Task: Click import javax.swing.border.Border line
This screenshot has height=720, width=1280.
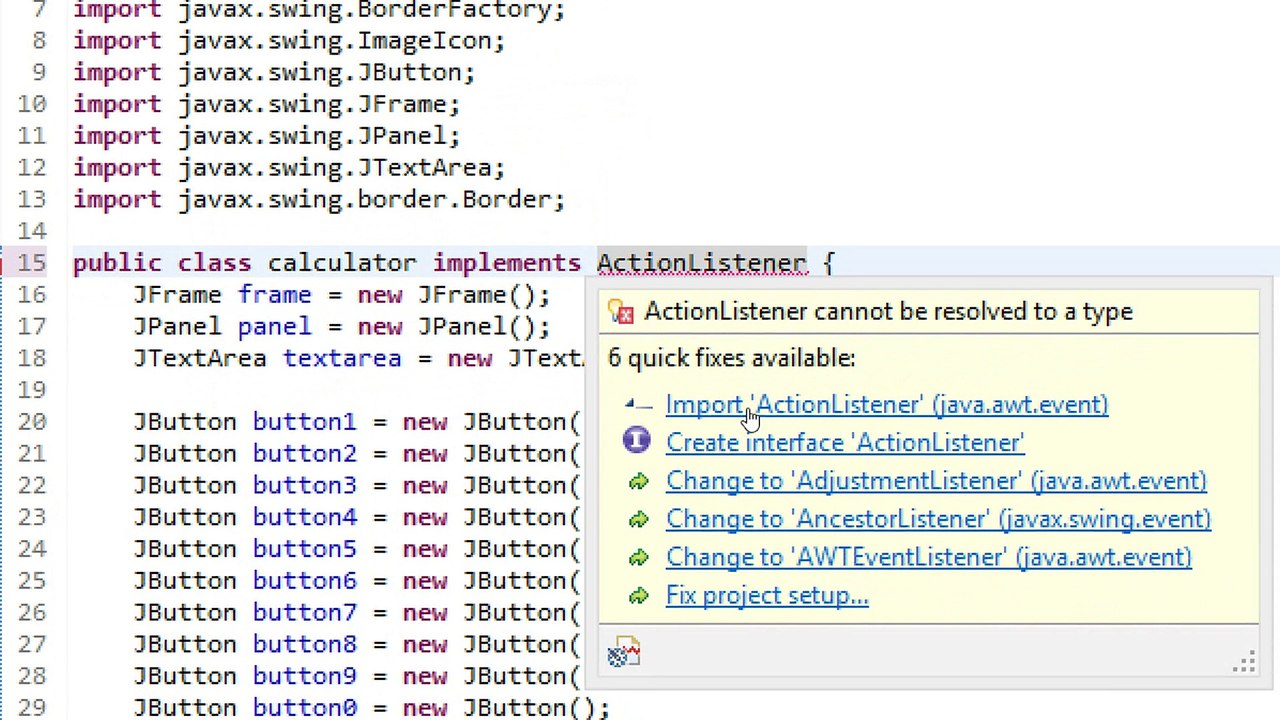Action: click(x=319, y=199)
